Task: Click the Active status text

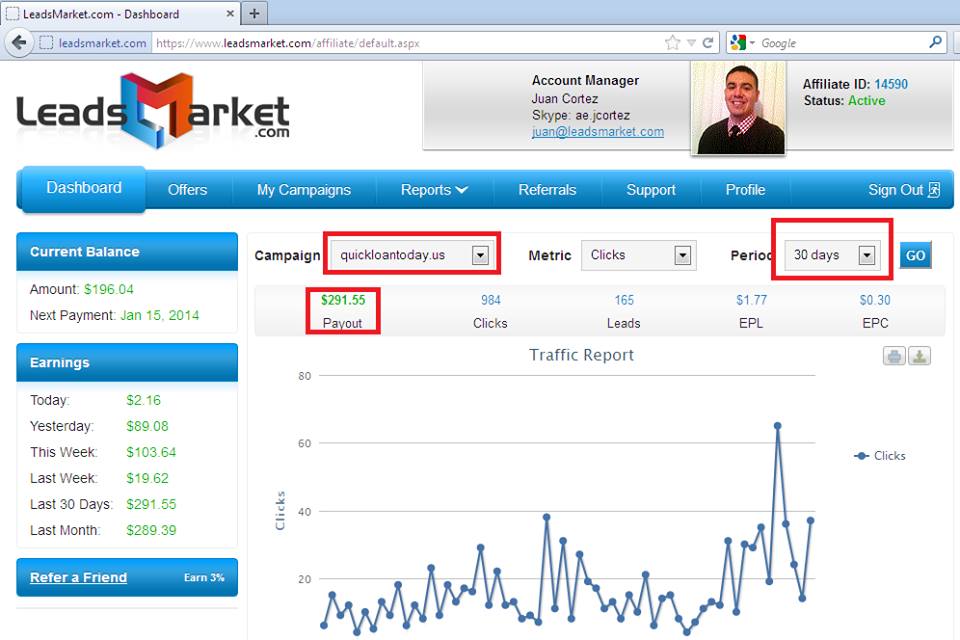Action: (x=866, y=101)
